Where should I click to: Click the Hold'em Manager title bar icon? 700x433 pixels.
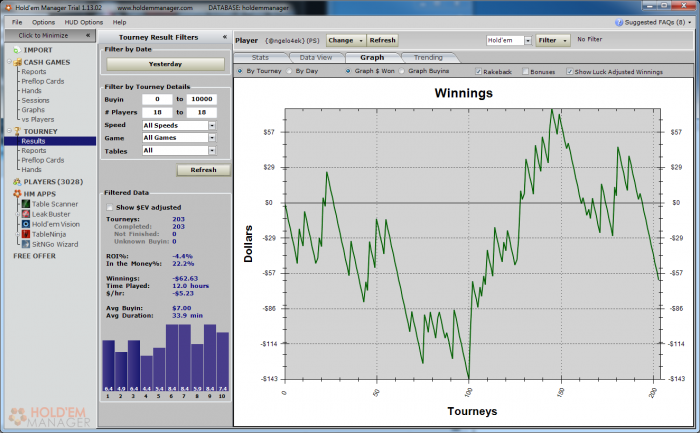point(8,8)
